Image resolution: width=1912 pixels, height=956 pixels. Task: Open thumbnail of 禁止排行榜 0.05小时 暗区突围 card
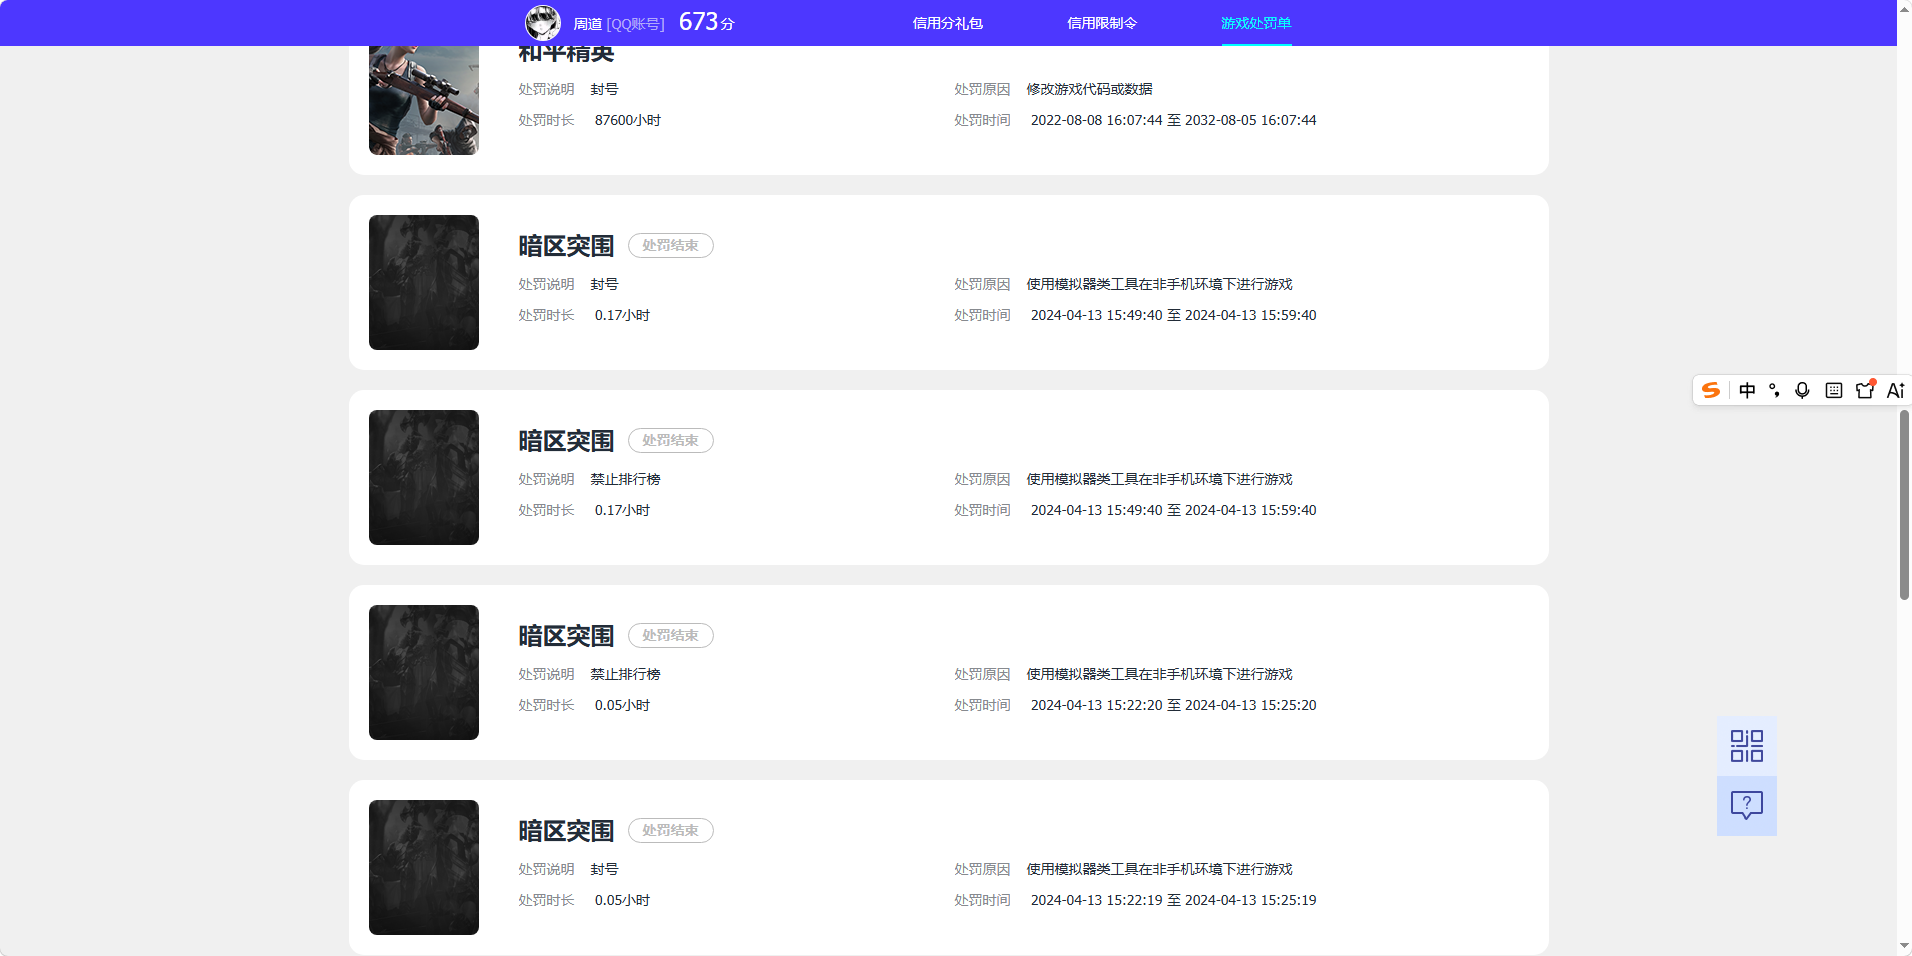424,672
